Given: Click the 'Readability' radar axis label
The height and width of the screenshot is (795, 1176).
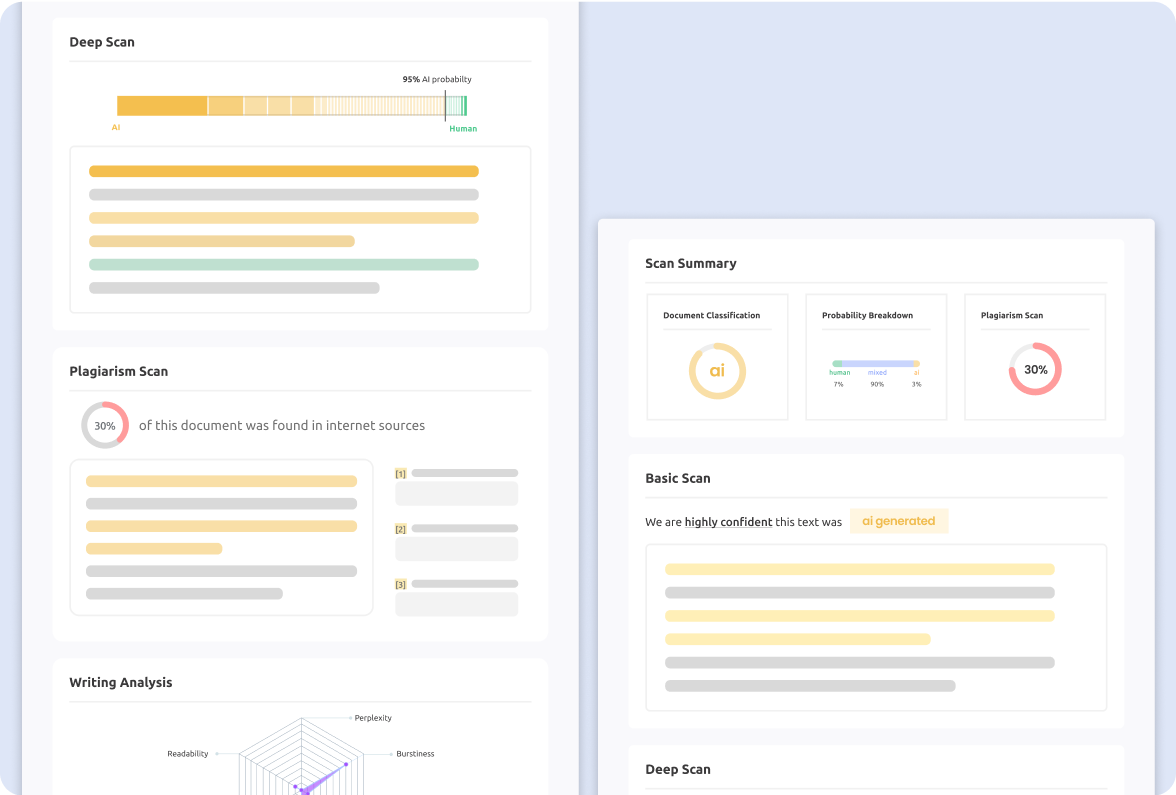Looking at the screenshot, I should coord(188,754).
